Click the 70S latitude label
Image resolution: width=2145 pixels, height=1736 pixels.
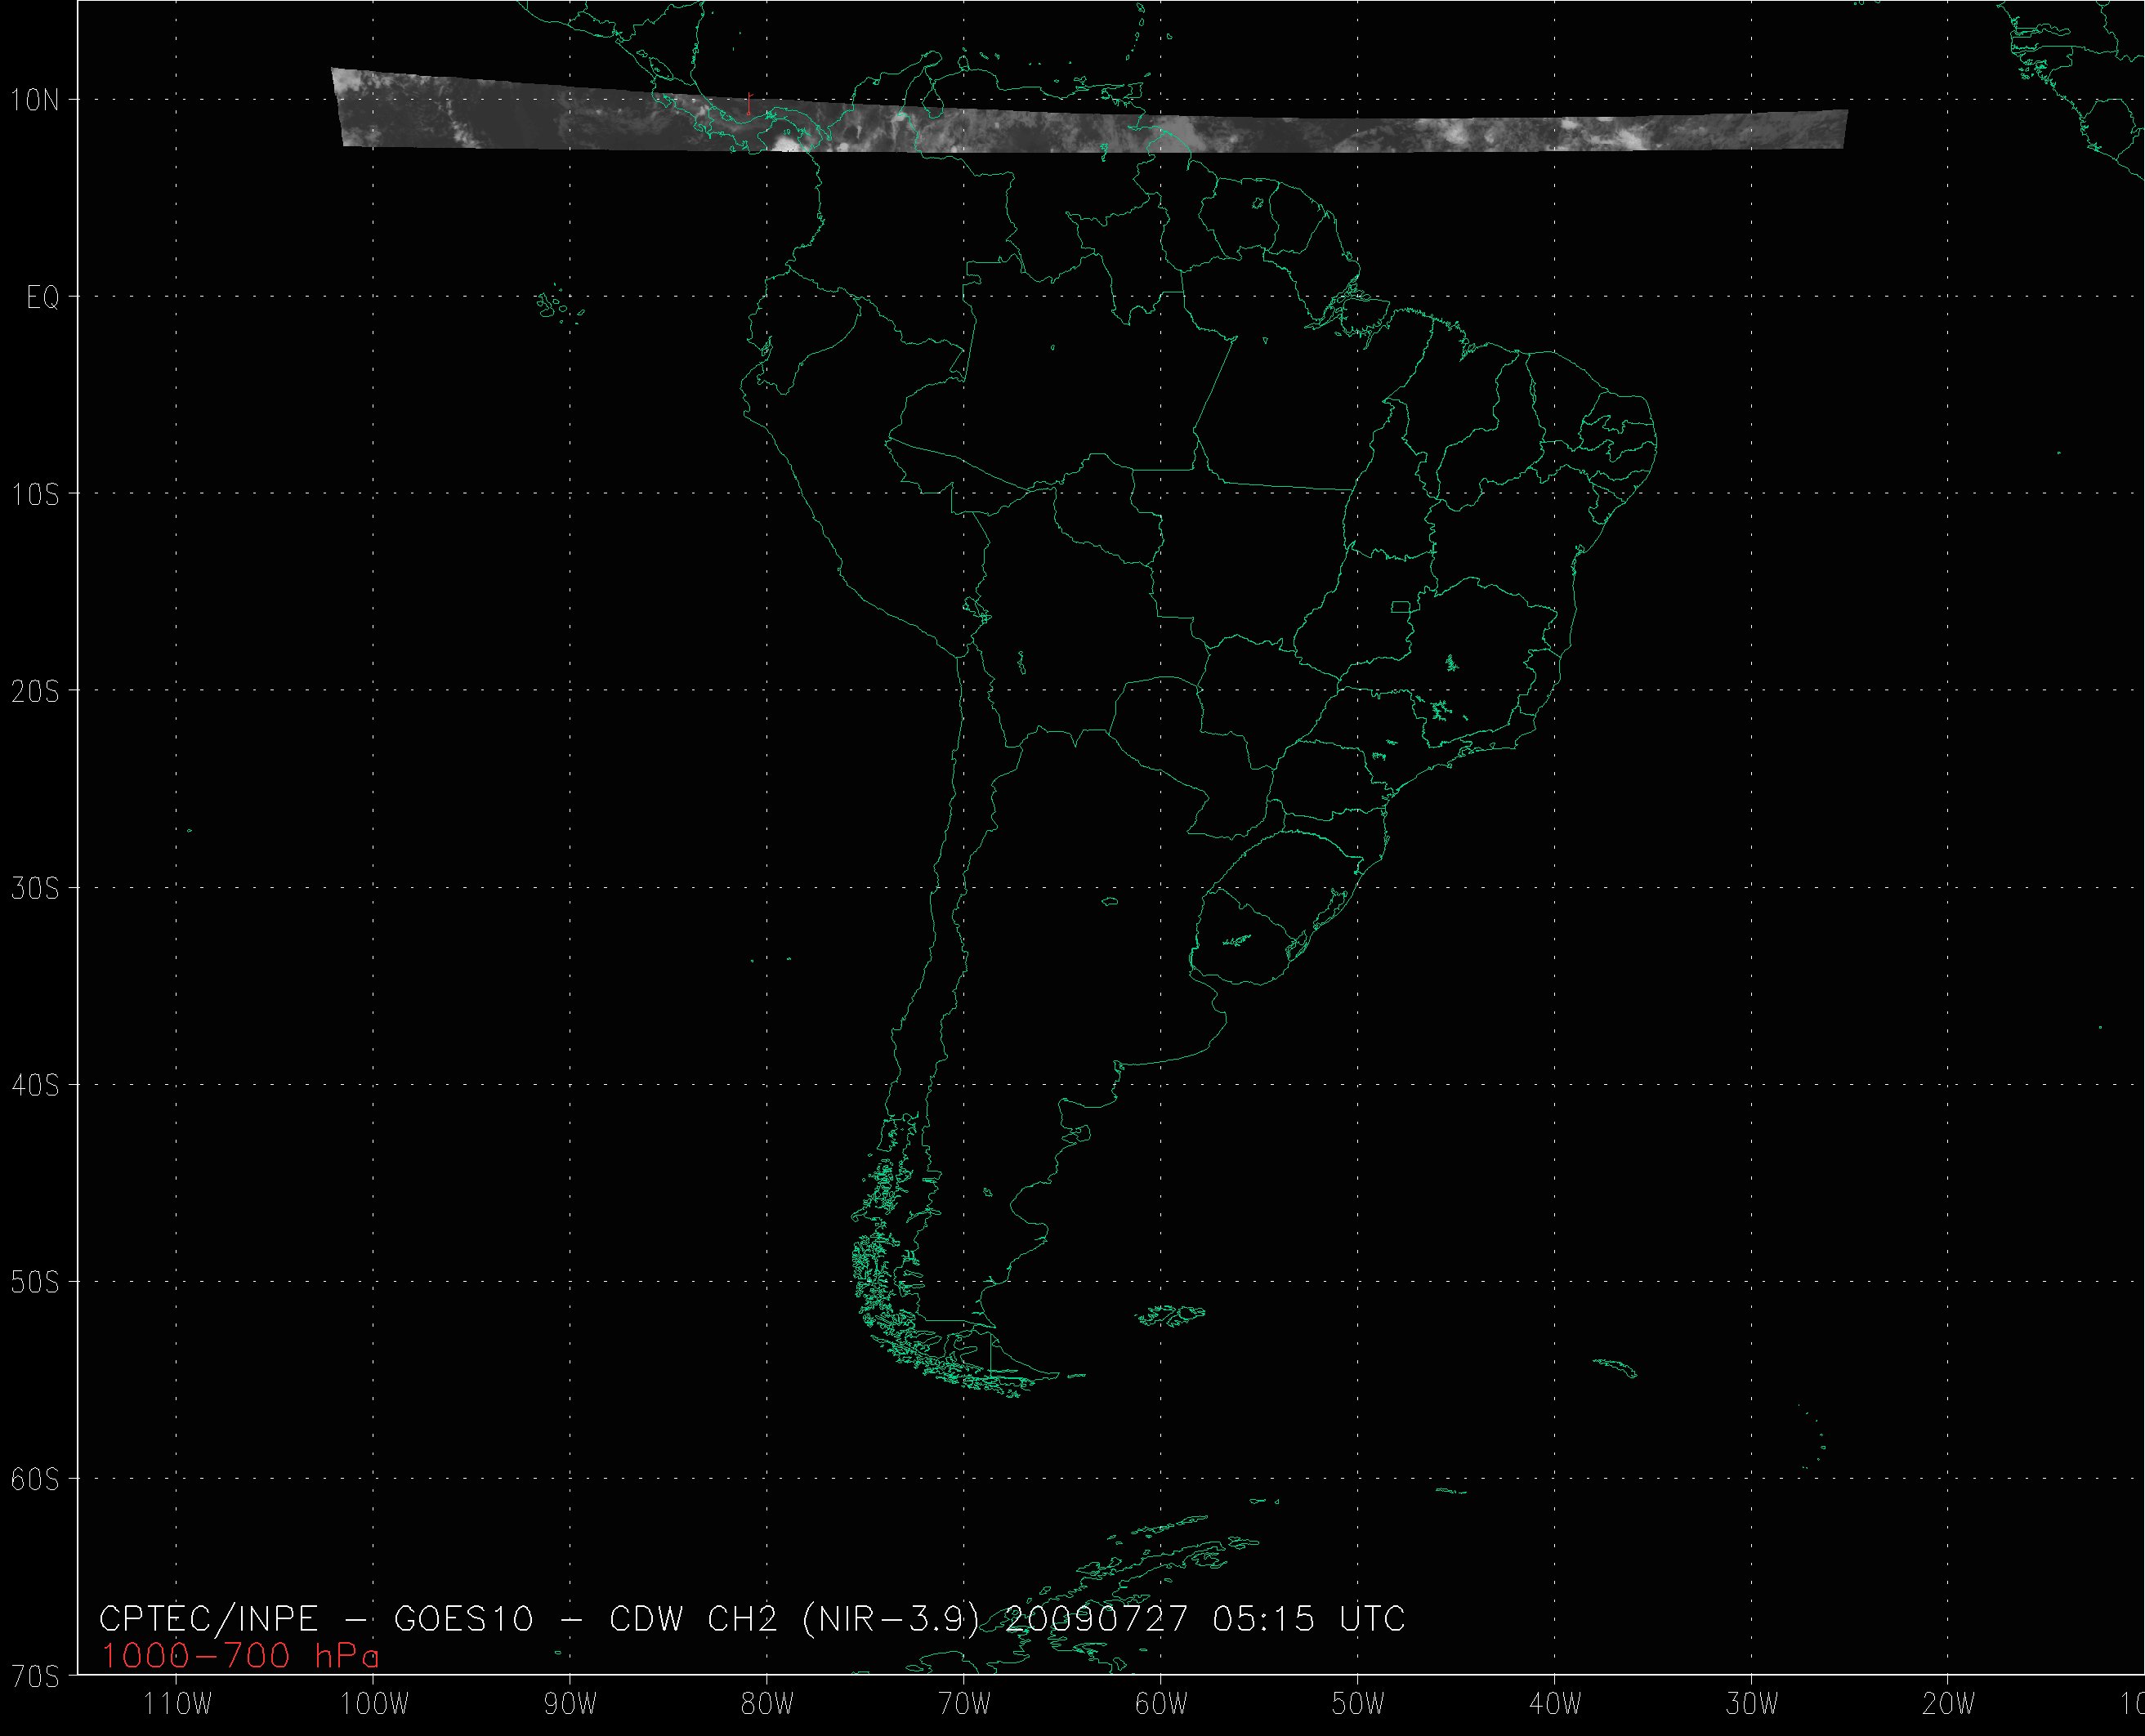[35, 1675]
